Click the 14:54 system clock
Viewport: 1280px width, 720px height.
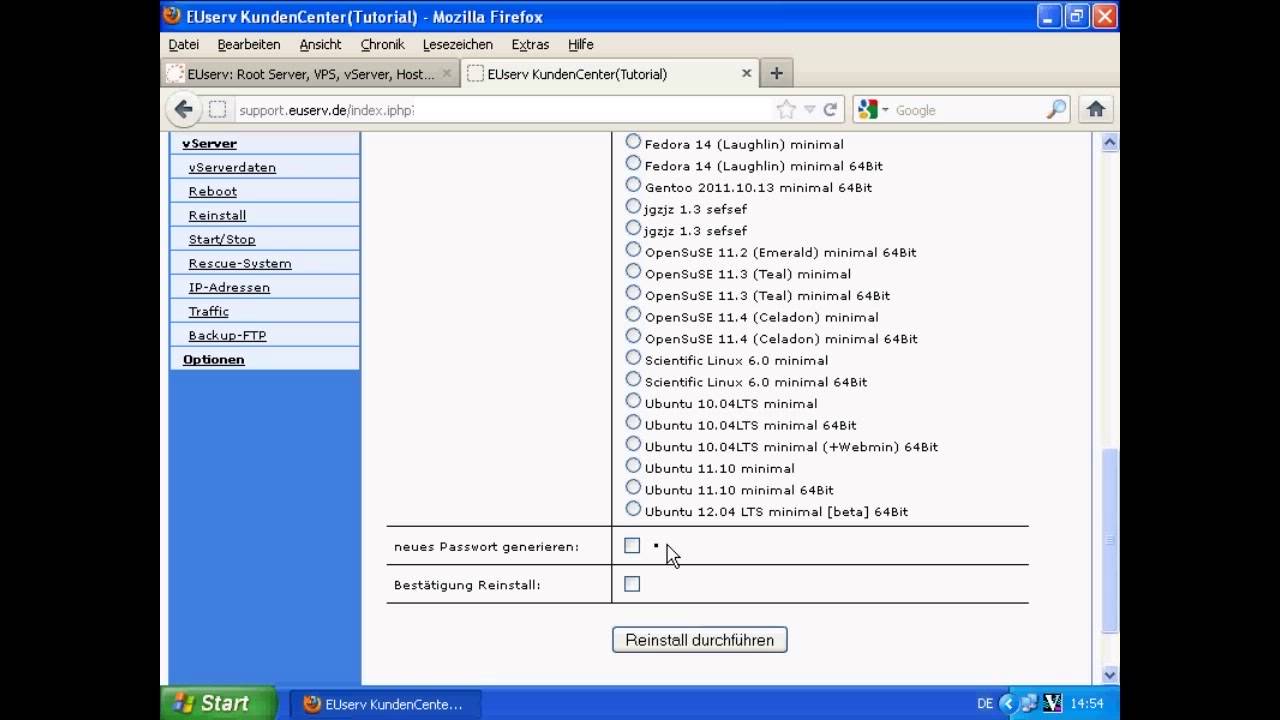click(1087, 704)
